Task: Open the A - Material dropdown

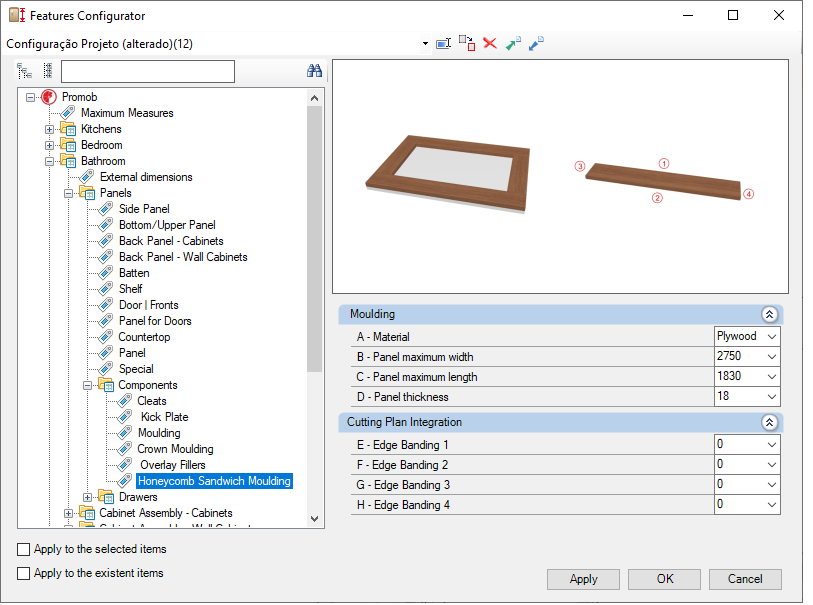Action: coord(772,336)
